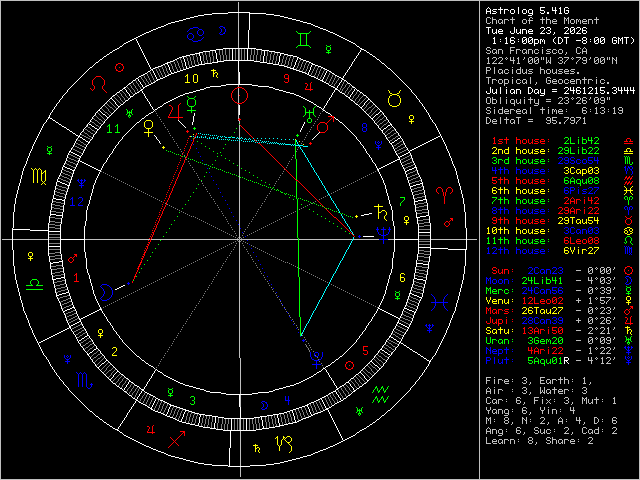Image resolution: width=640 pixels, height=480 pixels.
Task: Click the yellow Virgo sign glyph on the ring
Action: tap(39, 176)
